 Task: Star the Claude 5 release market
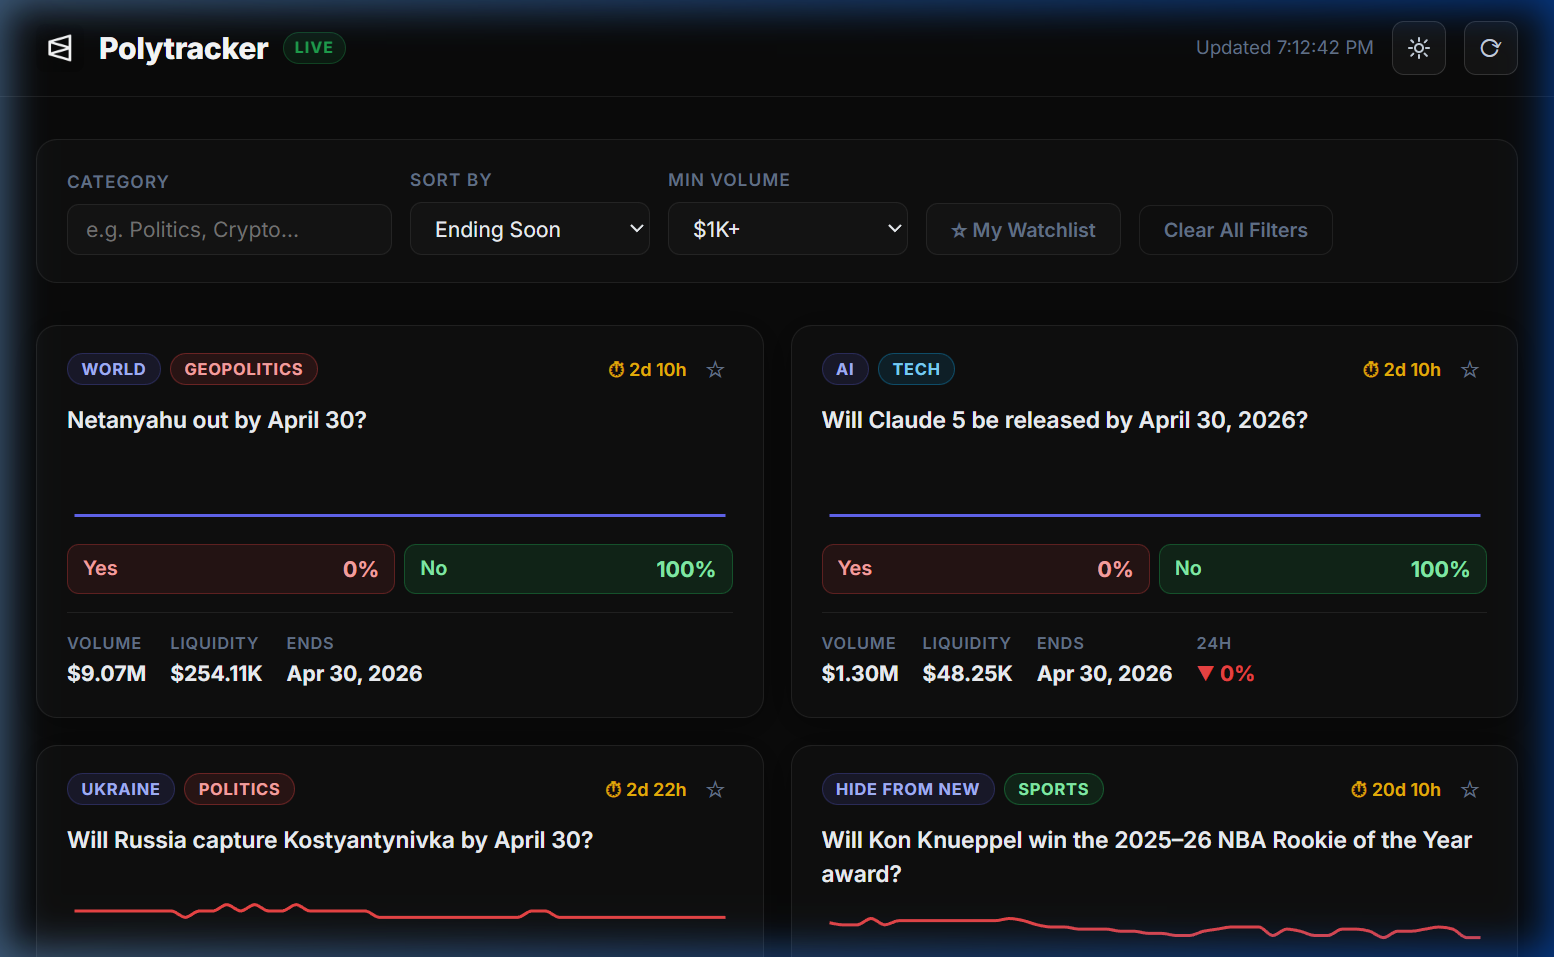tap(1469, 370)
